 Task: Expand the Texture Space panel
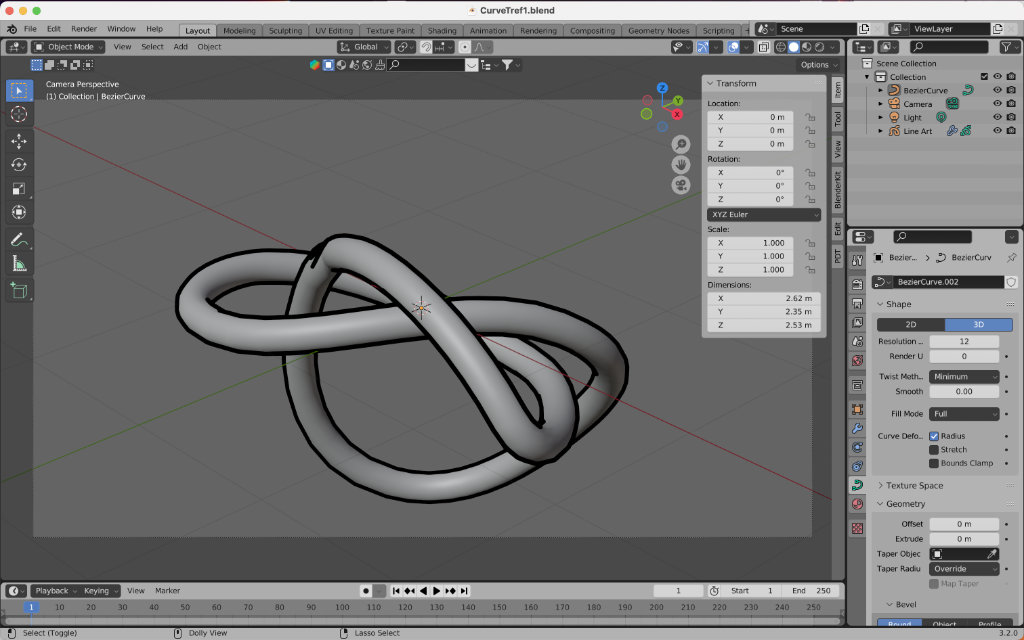click(x=914, y=485)
